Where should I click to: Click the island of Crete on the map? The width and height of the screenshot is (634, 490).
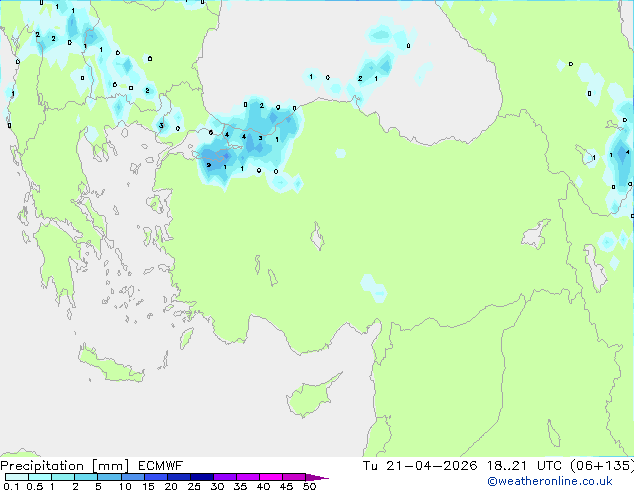coord(111,364)
